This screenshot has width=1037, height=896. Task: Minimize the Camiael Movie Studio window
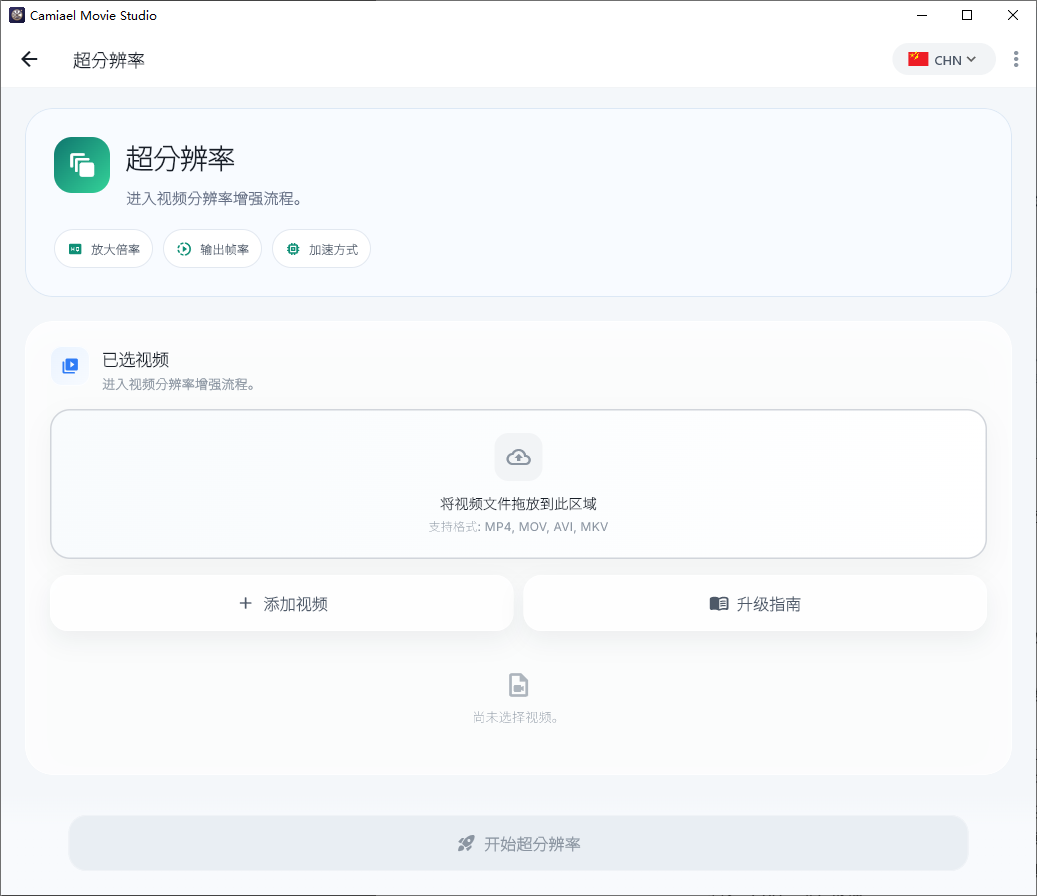(922, 15)
